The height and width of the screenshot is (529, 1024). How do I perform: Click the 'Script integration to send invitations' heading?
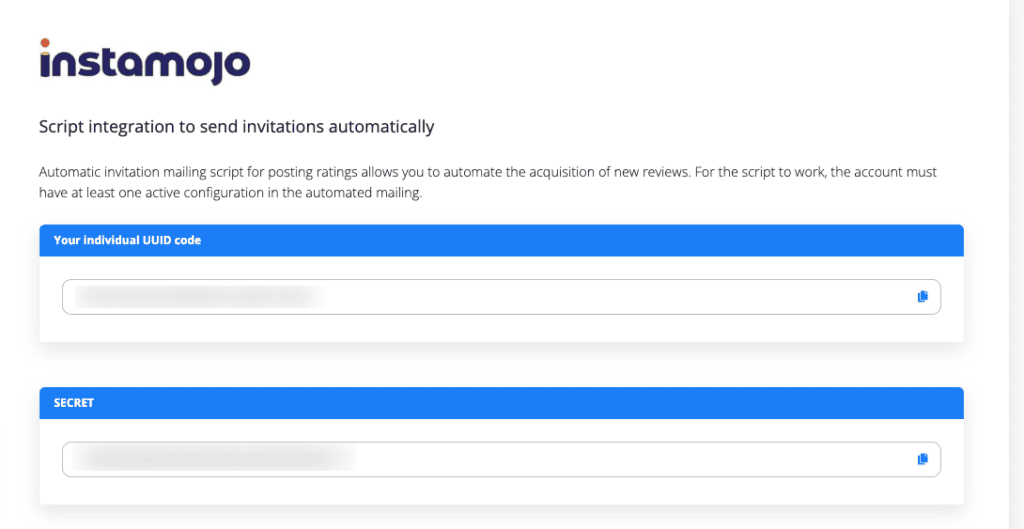click(236, 127)
